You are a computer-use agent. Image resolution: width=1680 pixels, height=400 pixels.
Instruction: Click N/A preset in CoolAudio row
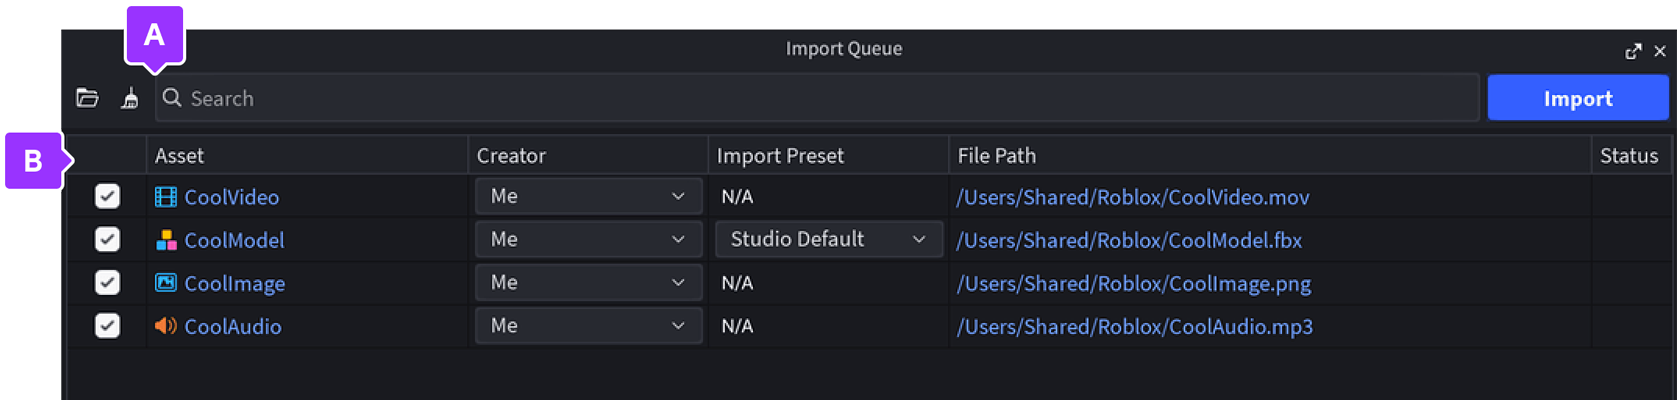pyautogui.click(x=737, y=326)
